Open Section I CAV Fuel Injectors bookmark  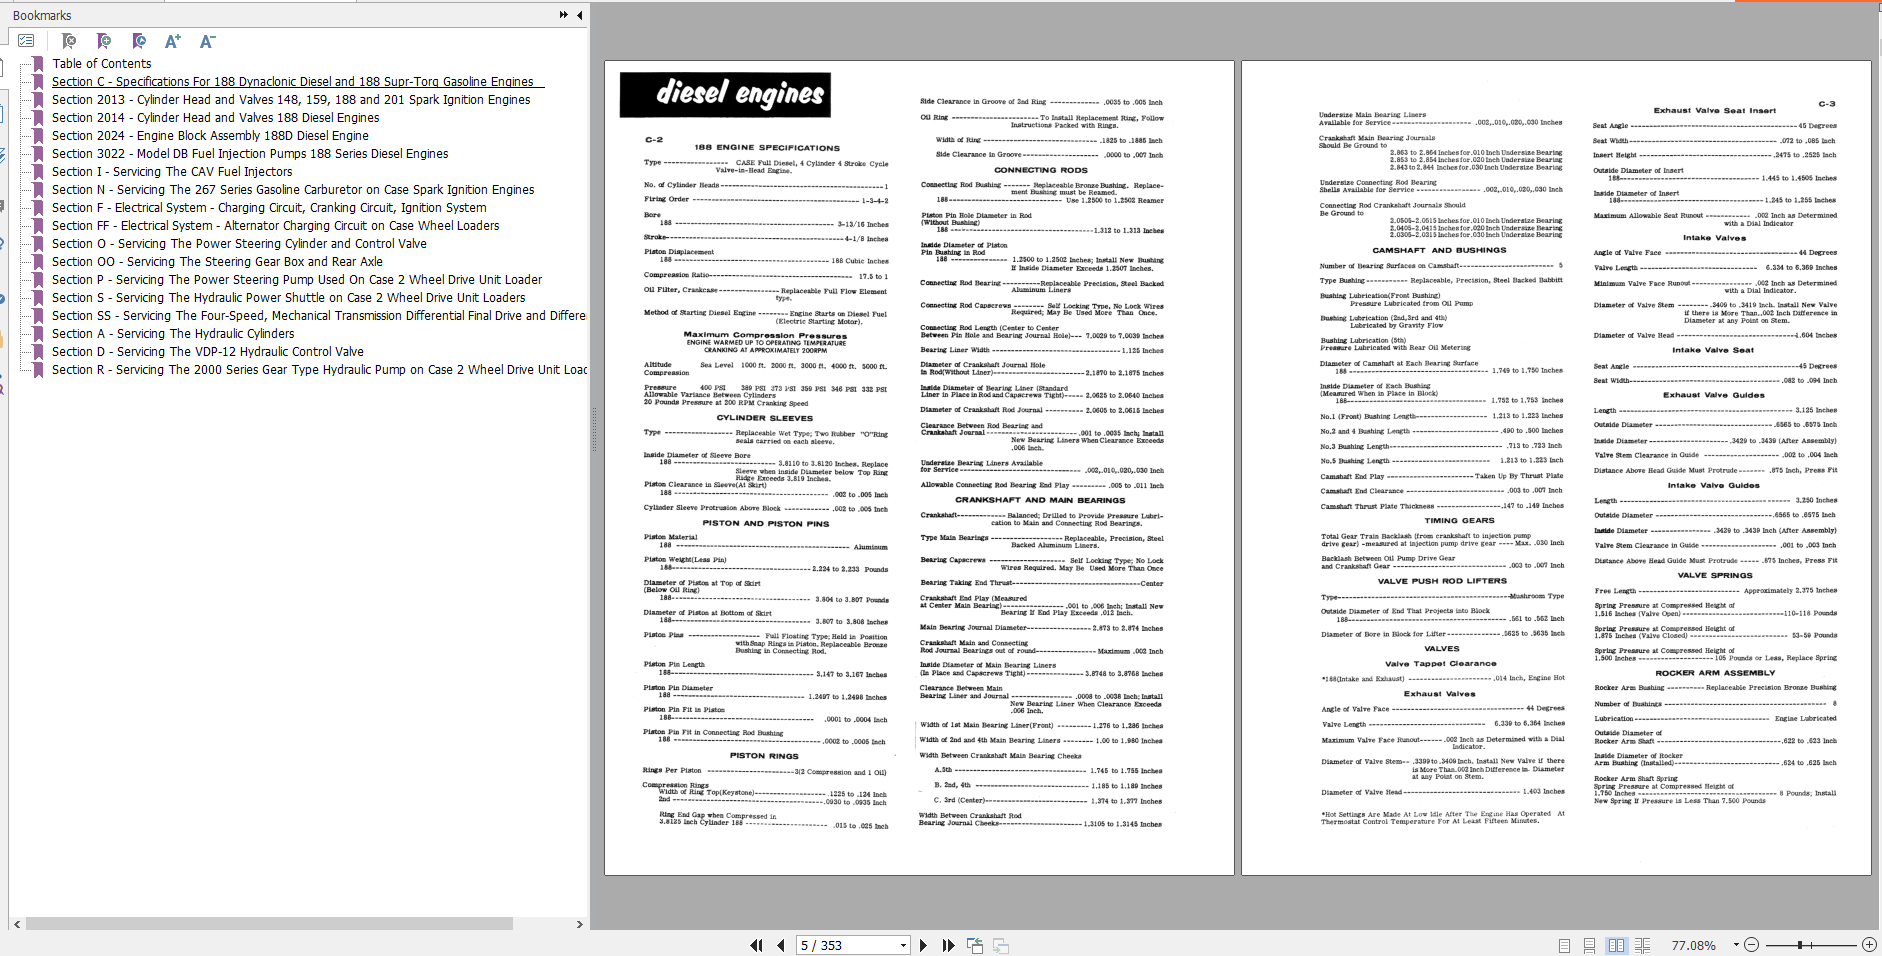click(x=172, y=171)
